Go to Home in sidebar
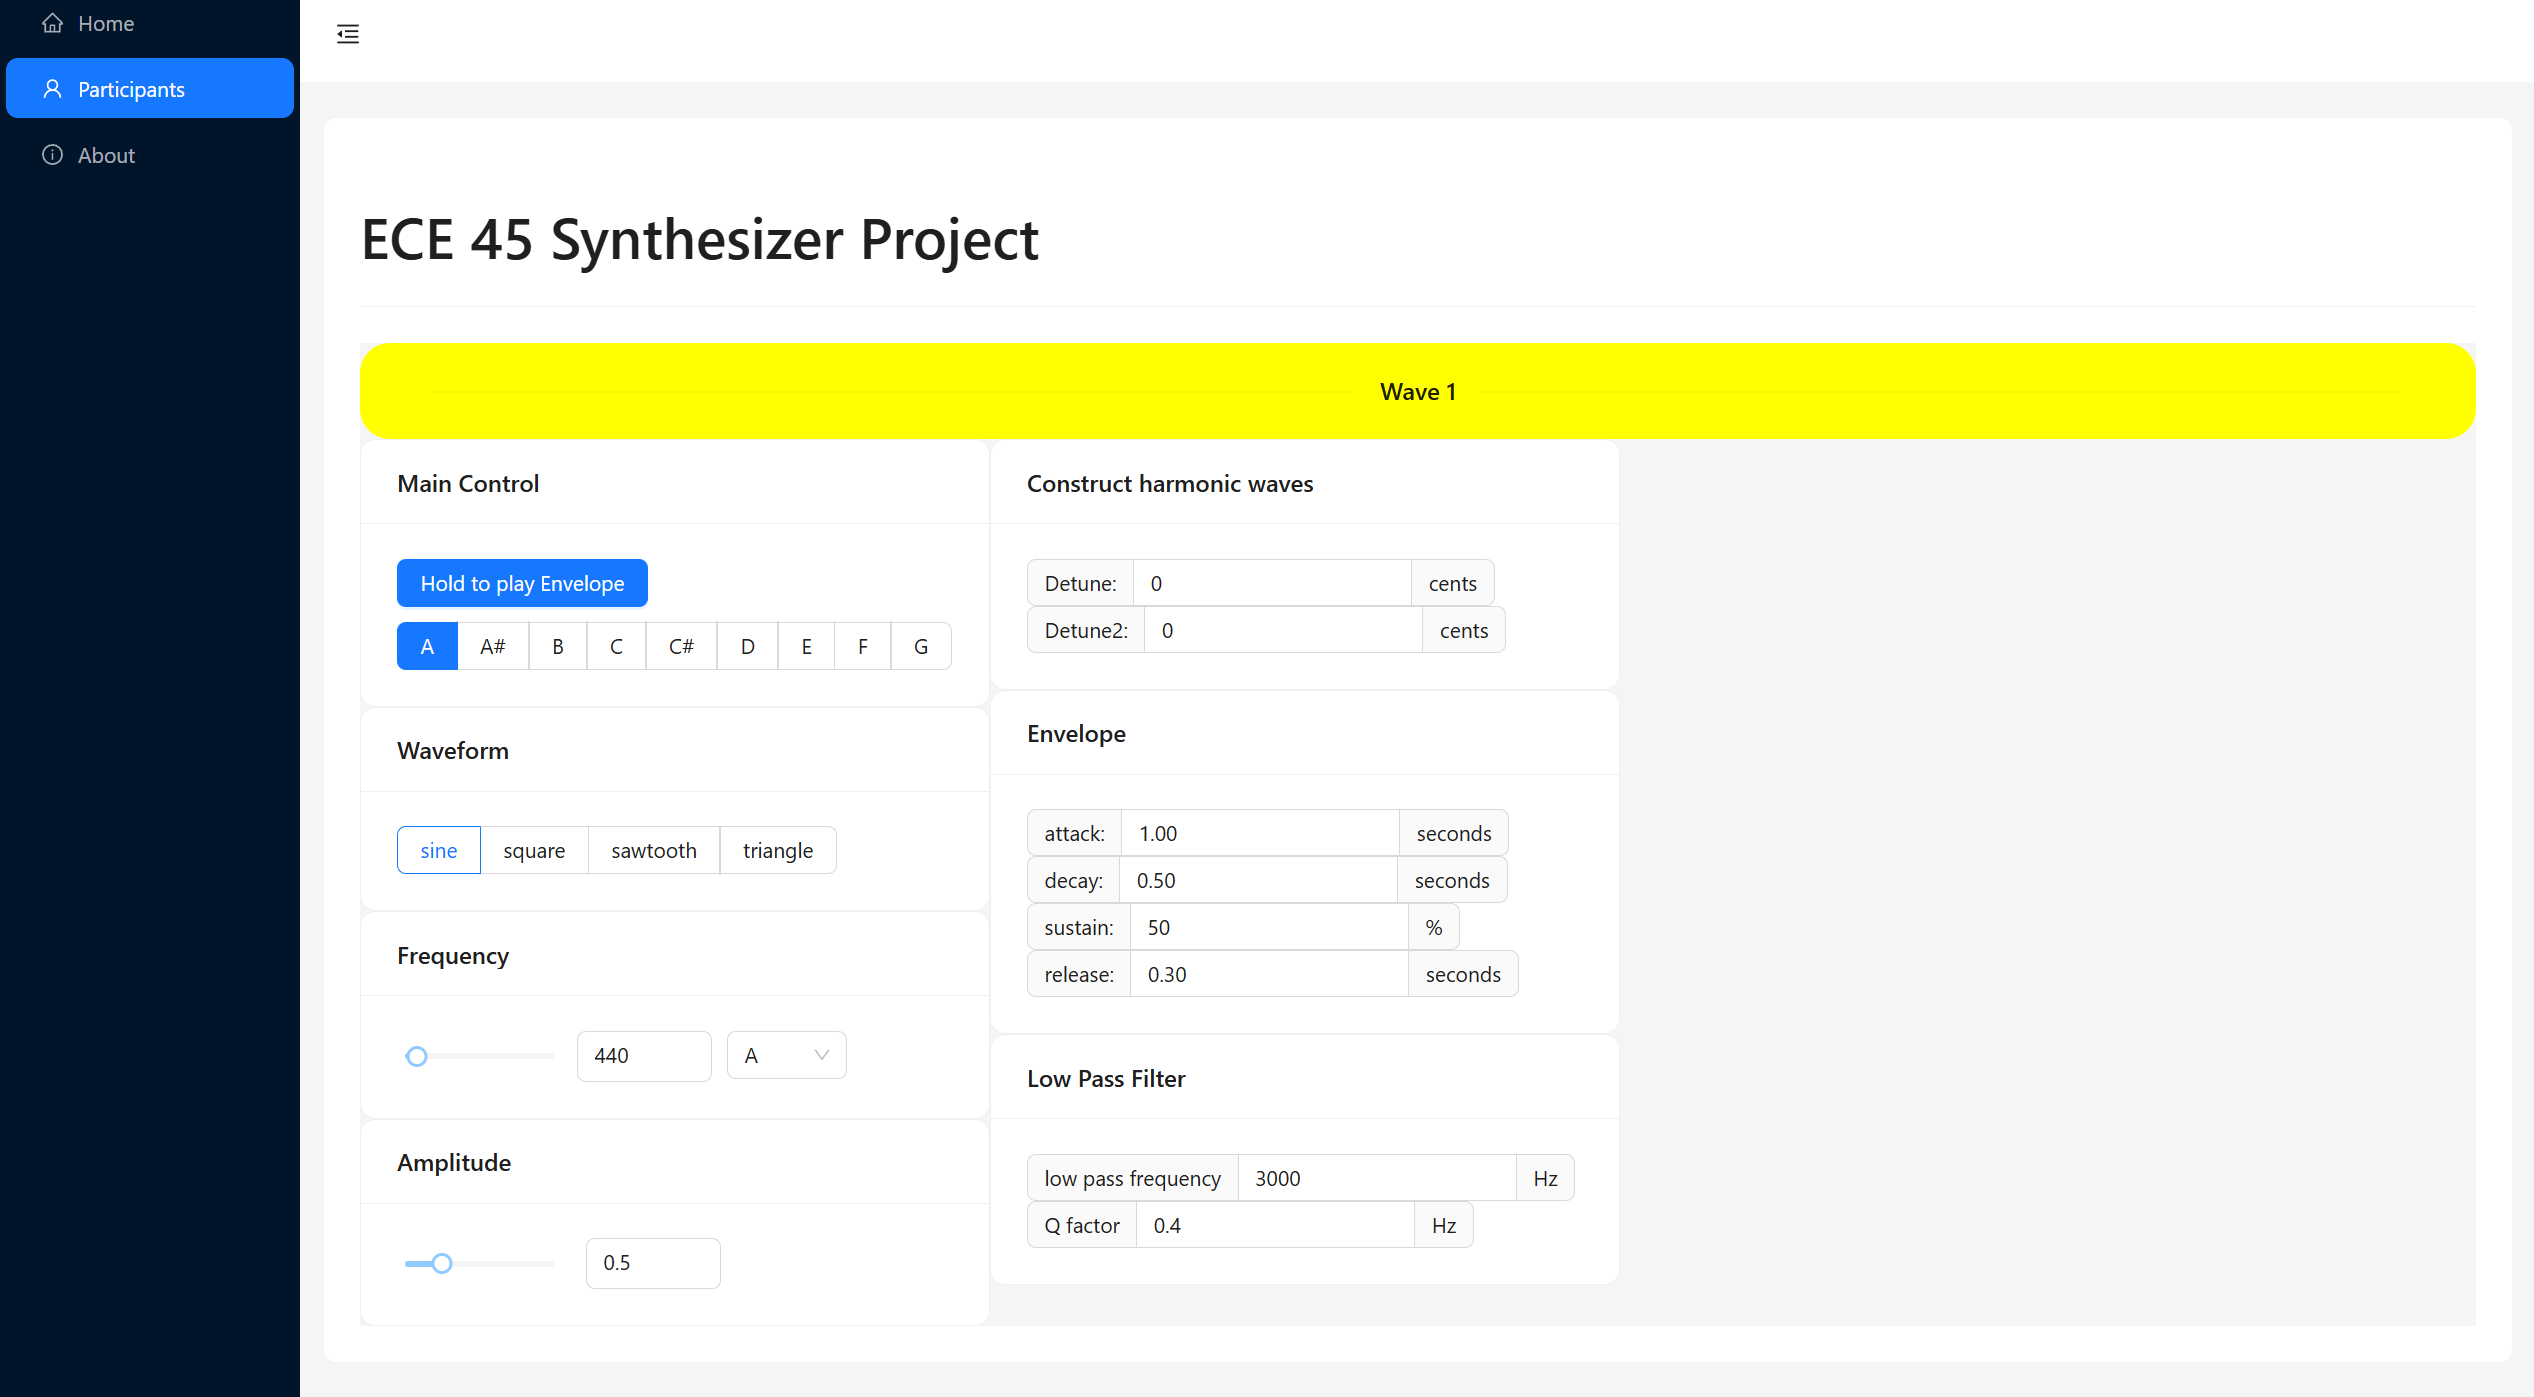The image size is (2534, 1397). click(106, 23)
